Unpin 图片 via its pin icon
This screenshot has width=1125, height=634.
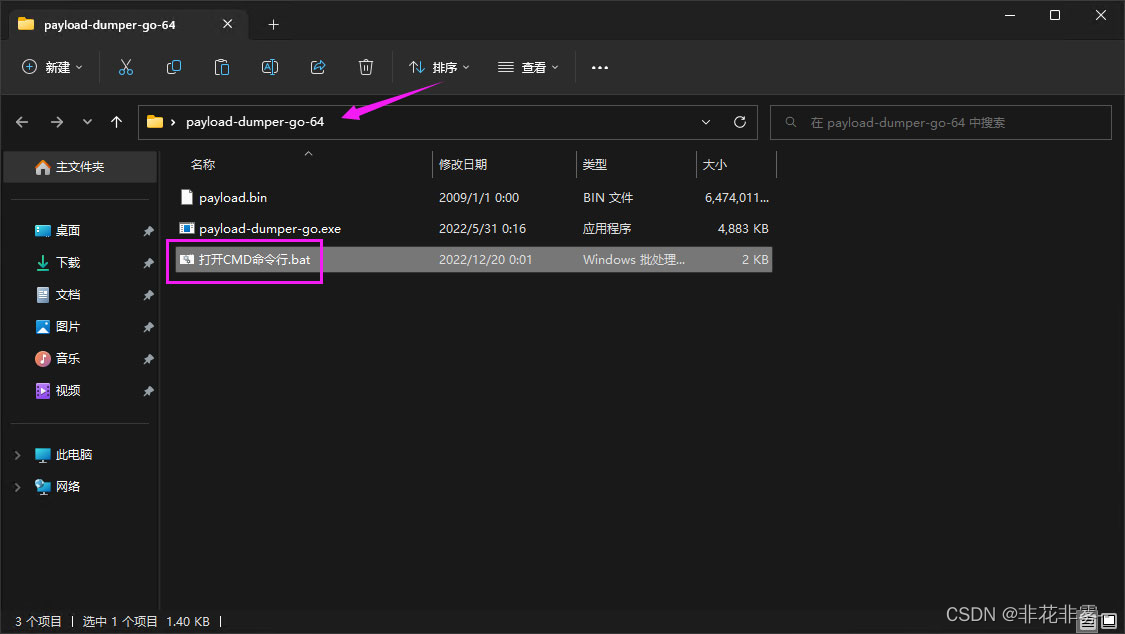[x=148, y=327]
